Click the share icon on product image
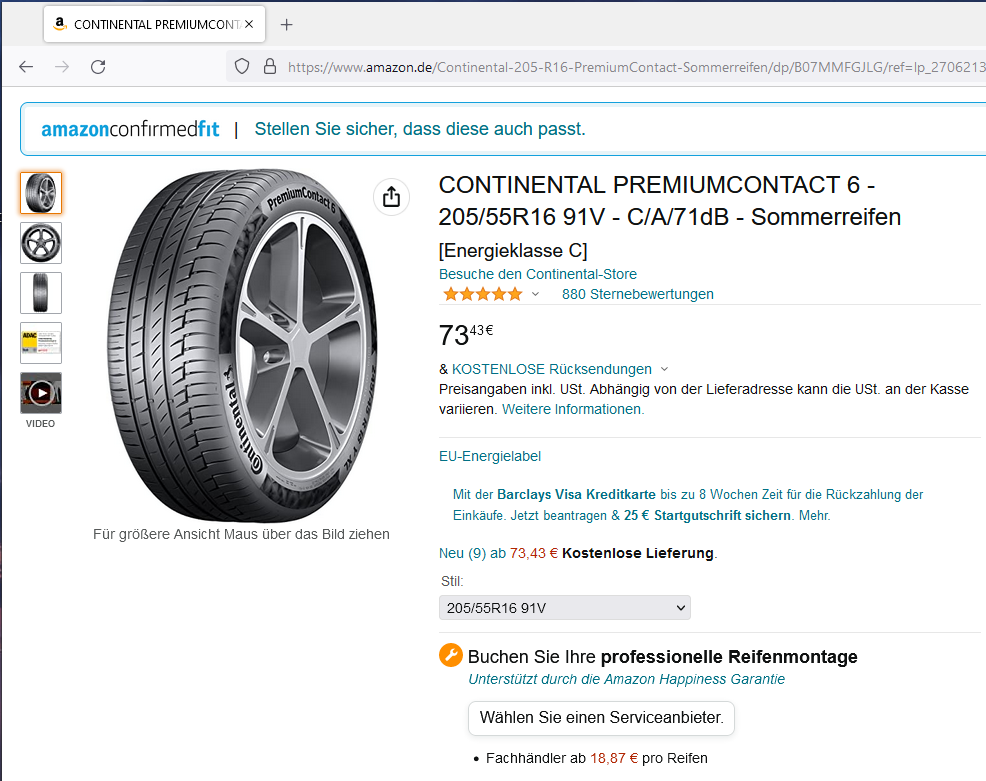The height and width of the screenshot is (781, 986). click(392, 196)
